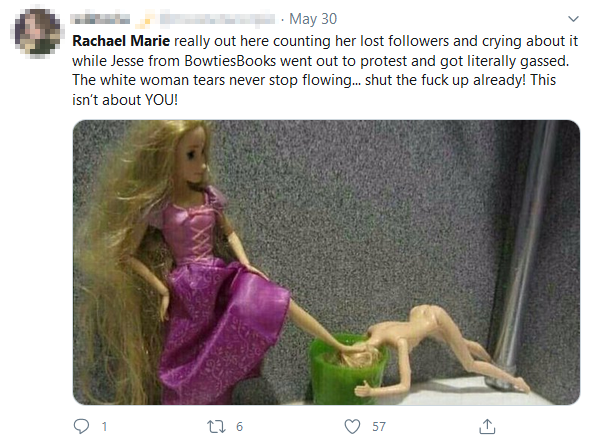Click the word BowtiesBooks in tweet

pyautogui.click(x=230, y=61)
